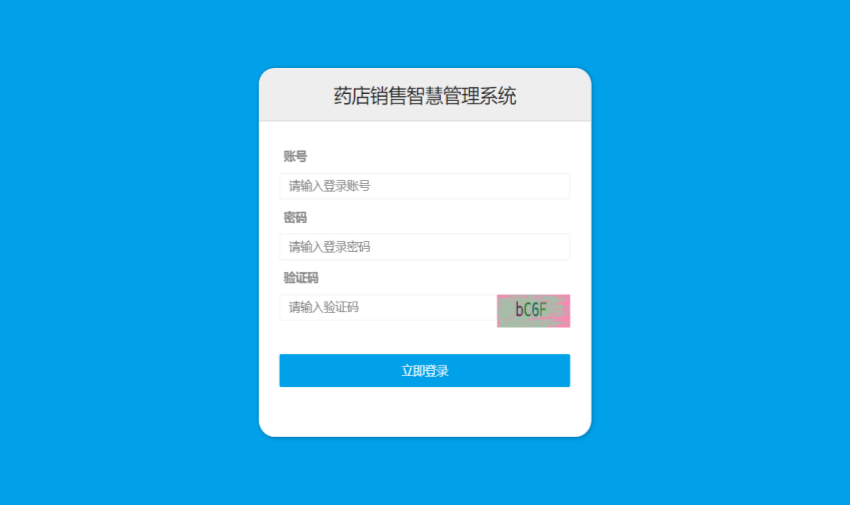
Task: Click the 密码 field label
Action: [x=295, y=218]
